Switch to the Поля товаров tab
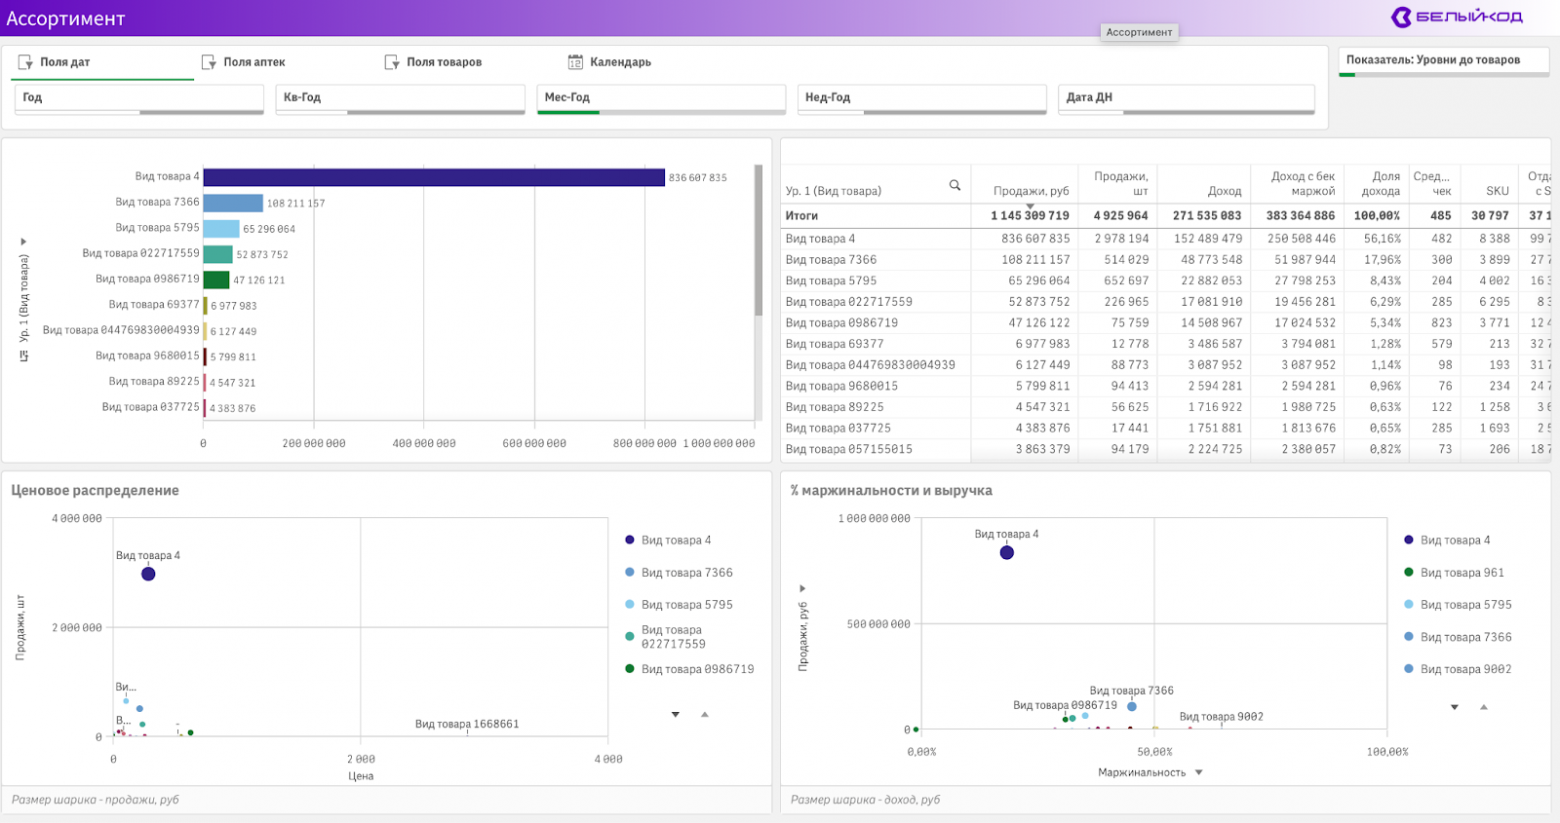This screenshot has width=1560, height=823. (x=434, y=62)
